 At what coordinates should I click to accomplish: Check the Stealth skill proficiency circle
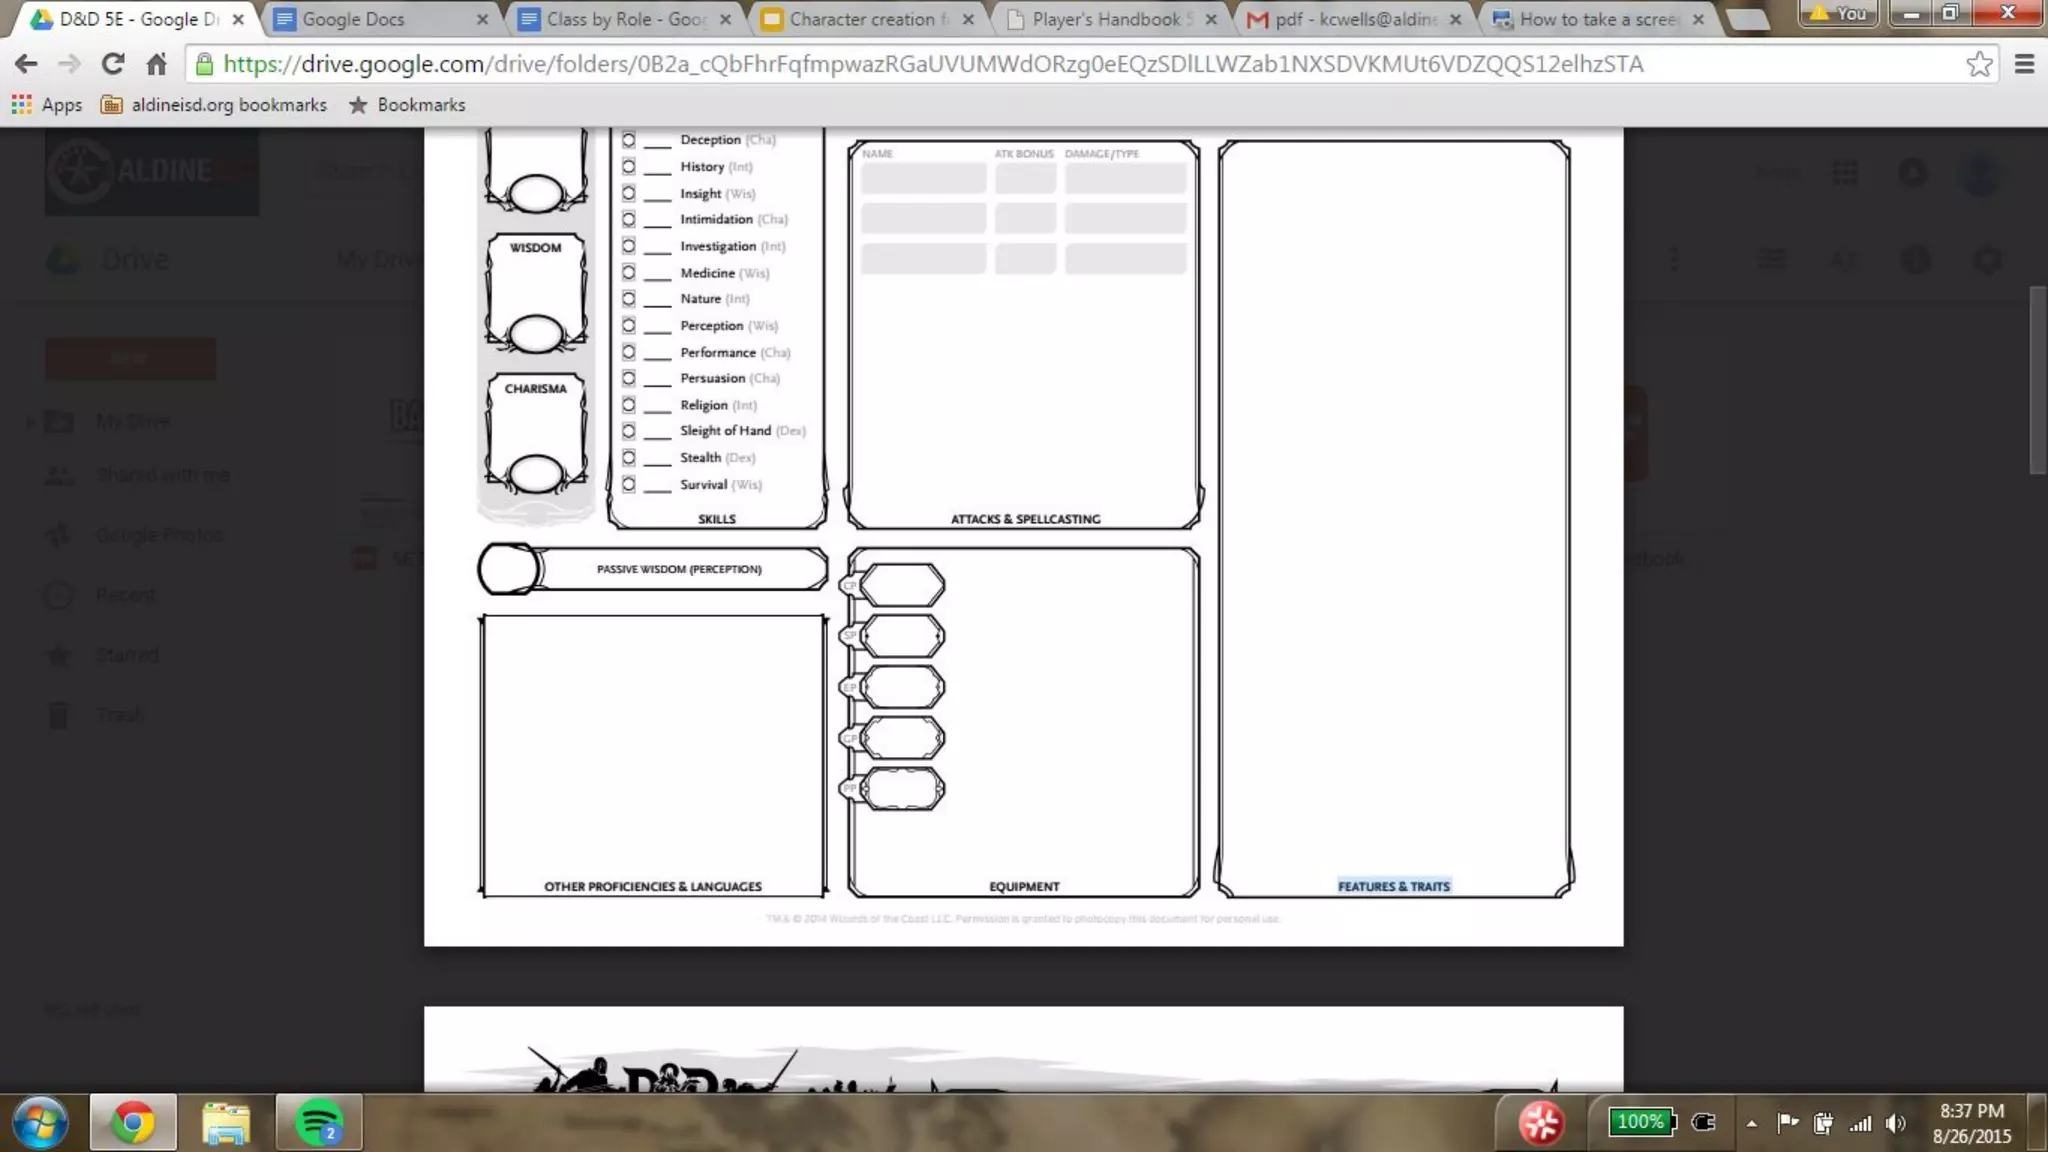pos(629,458)
